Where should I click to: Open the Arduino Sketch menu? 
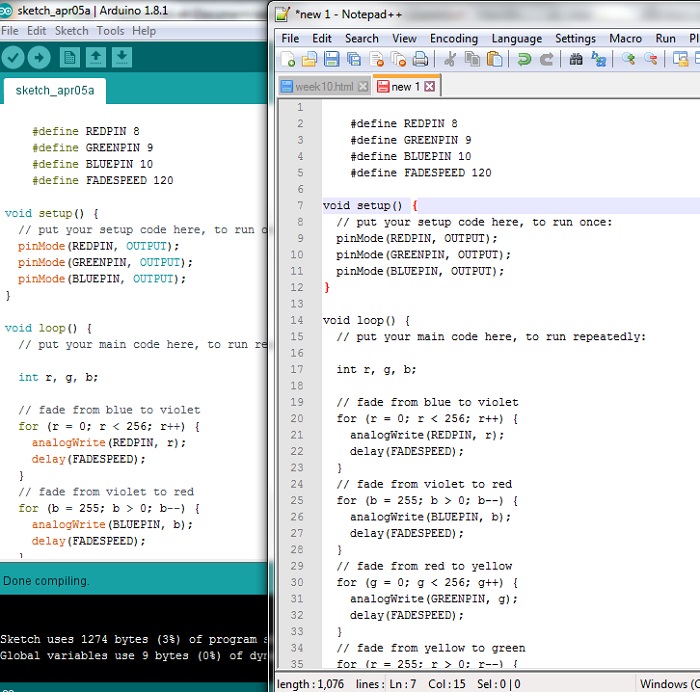click(72, 31)
